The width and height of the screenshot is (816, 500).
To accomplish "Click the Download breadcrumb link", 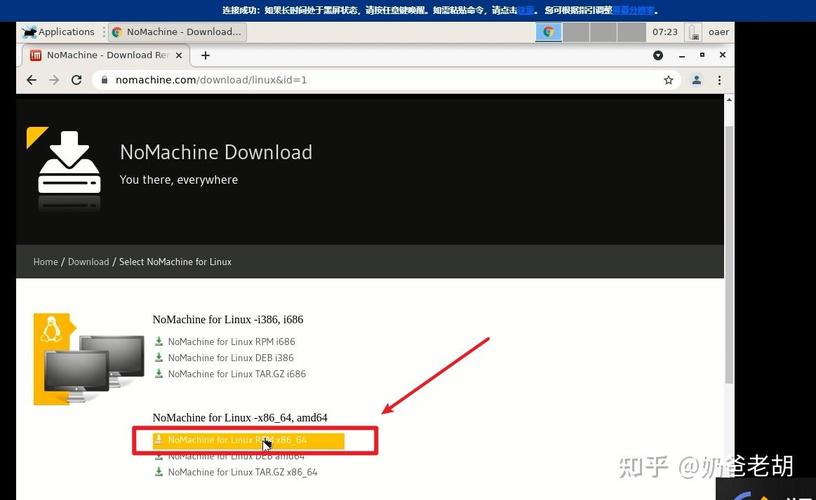I will coord(88,262).
